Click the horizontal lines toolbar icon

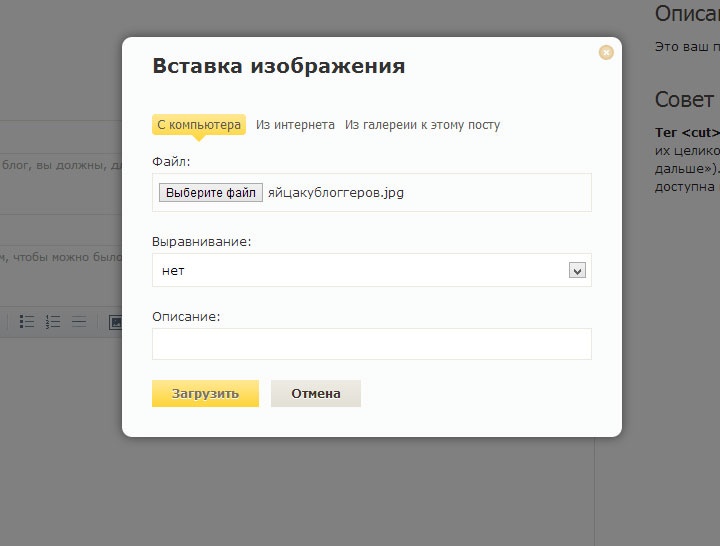[79, 321]
